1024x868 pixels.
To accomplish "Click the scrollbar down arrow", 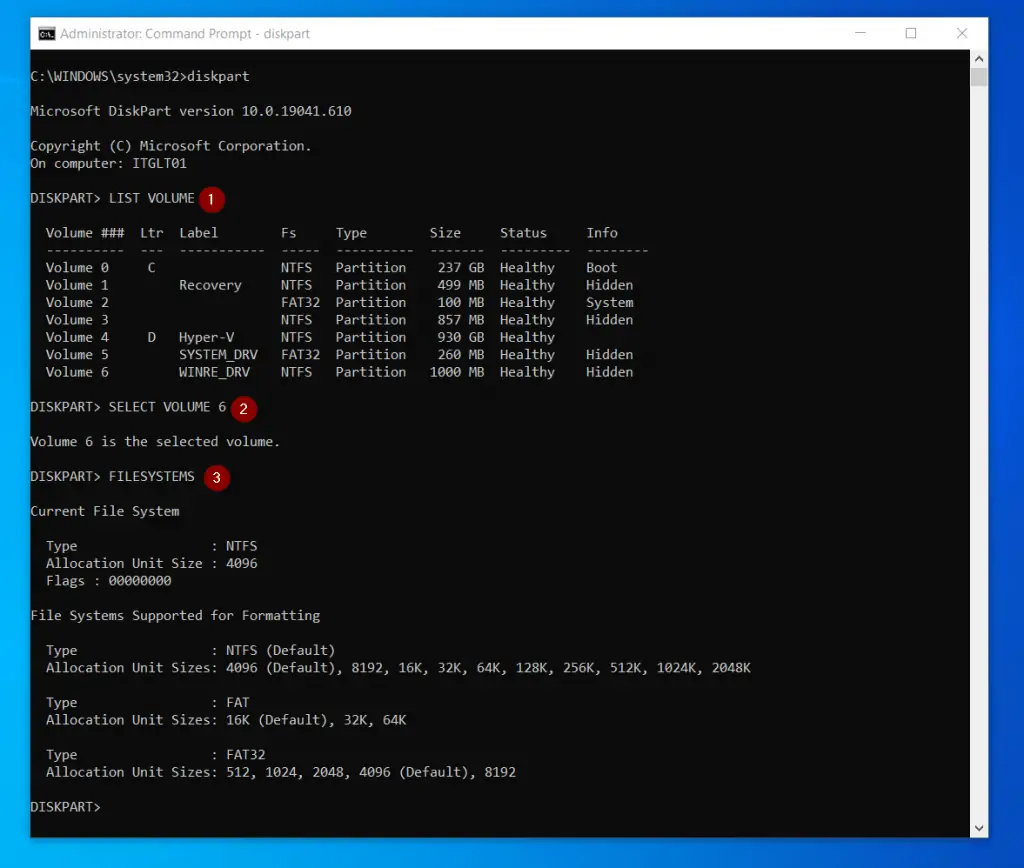I will click(x=978, y=828).
